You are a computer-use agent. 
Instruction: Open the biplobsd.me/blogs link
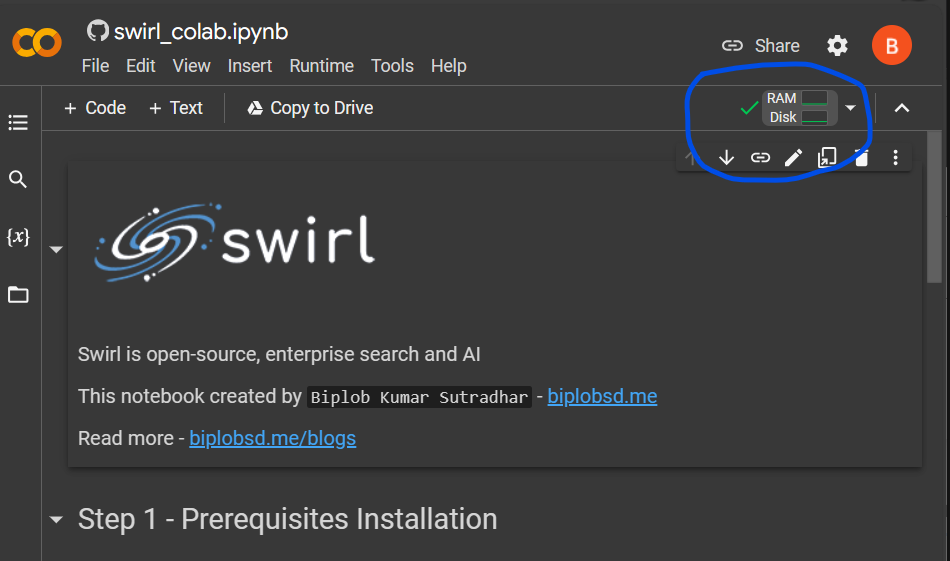273,438
